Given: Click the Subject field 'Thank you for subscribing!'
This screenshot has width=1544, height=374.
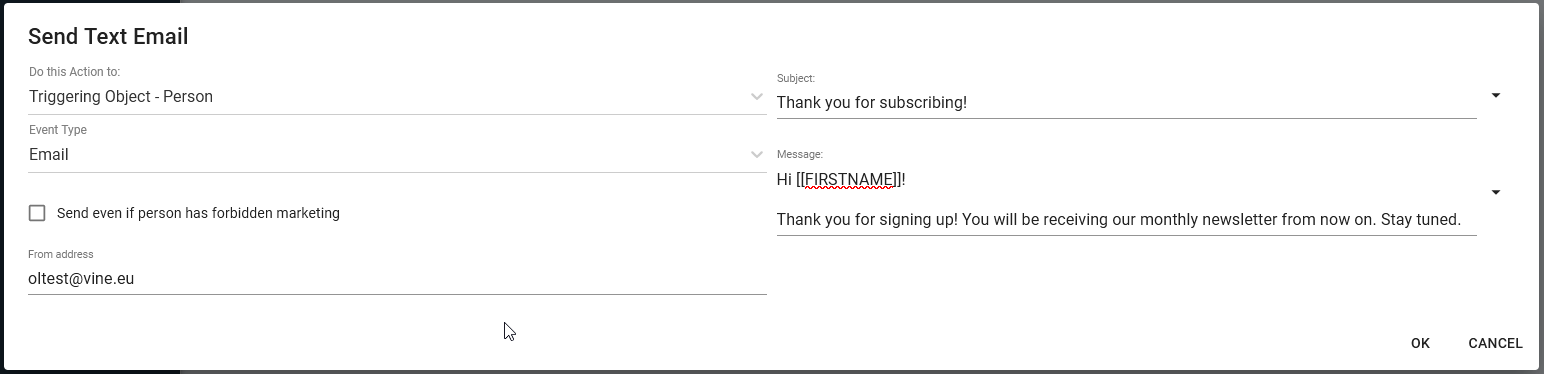Looking at the screenshot, I should (x=1126, y=102).
